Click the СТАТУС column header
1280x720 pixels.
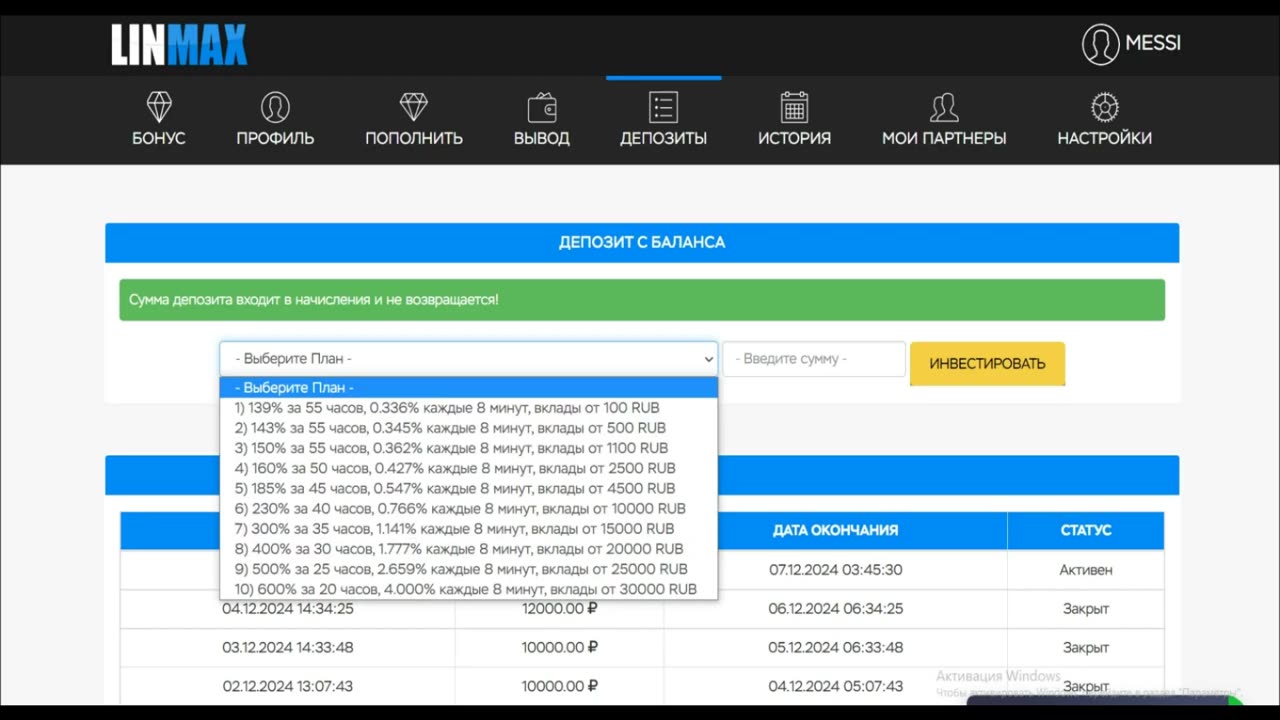point(1086,530)
